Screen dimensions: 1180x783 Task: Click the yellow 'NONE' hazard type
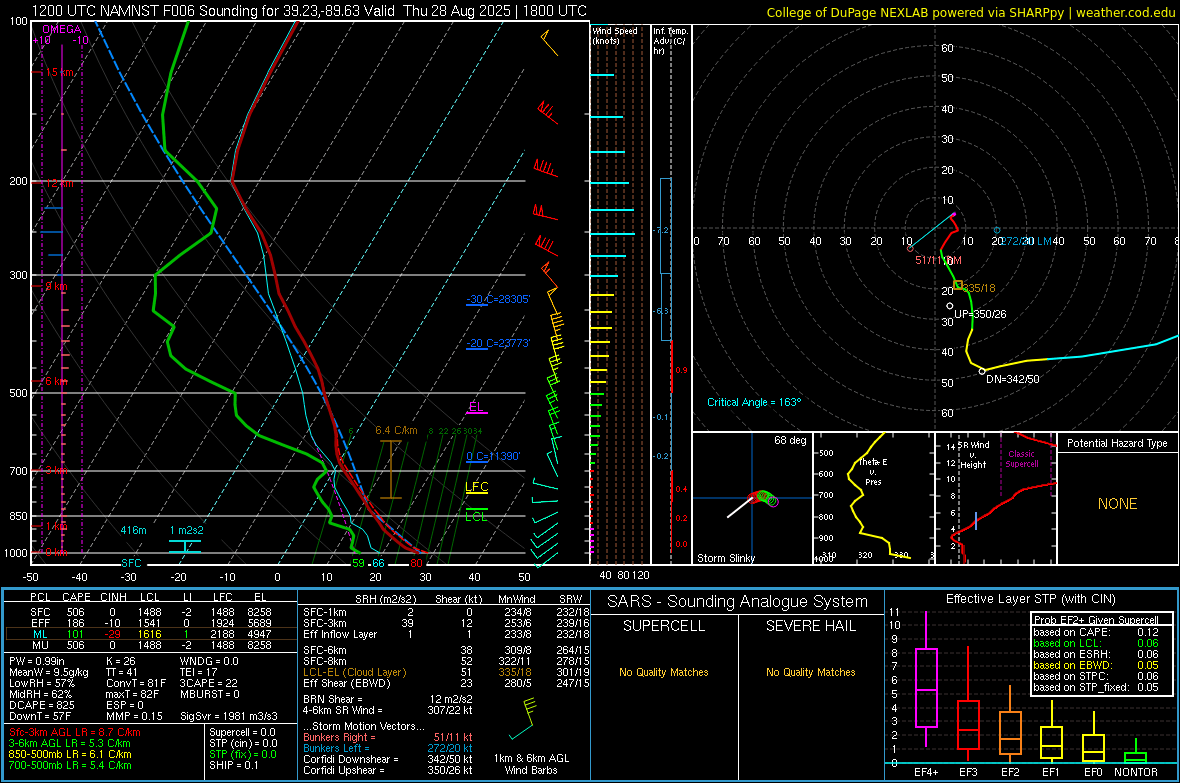pos(1118,504)
